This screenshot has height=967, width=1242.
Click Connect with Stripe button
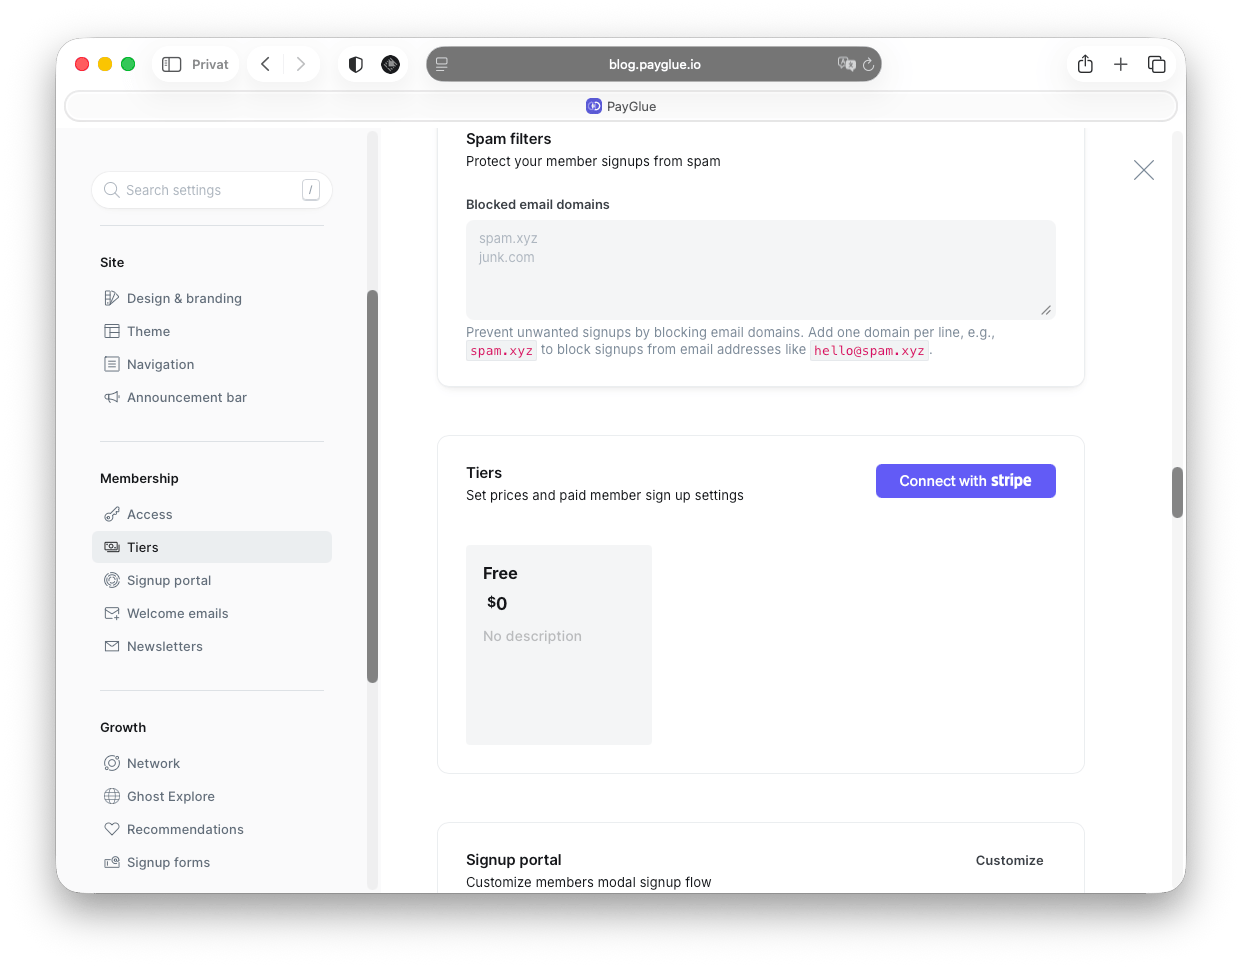pyautogui.click(x=966, y=481)
